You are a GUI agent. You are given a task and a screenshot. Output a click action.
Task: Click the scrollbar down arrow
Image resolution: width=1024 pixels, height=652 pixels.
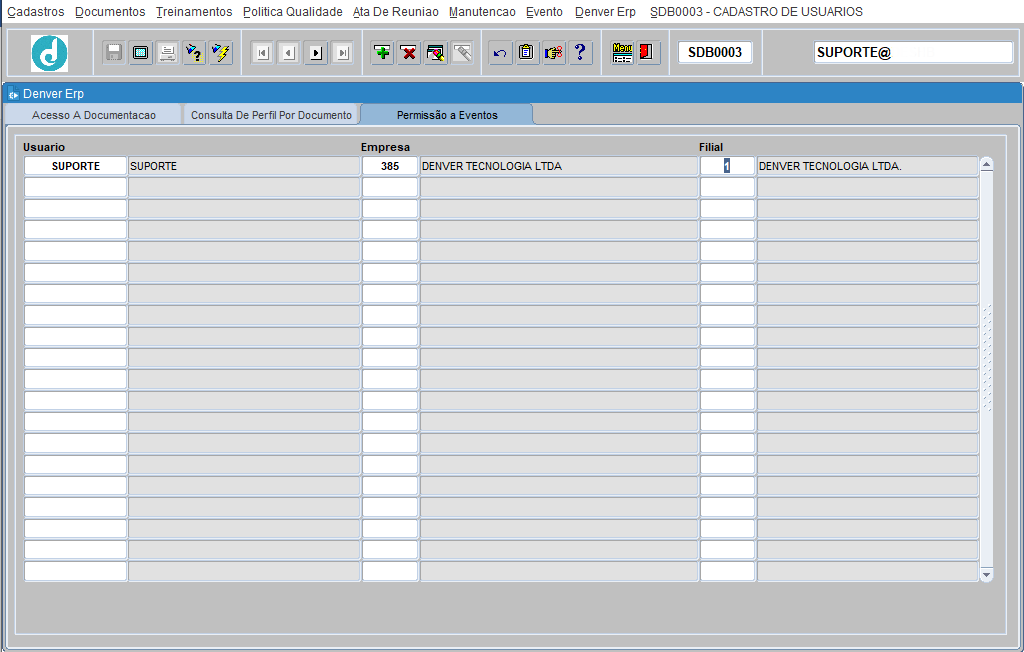[x=987, y=575]
